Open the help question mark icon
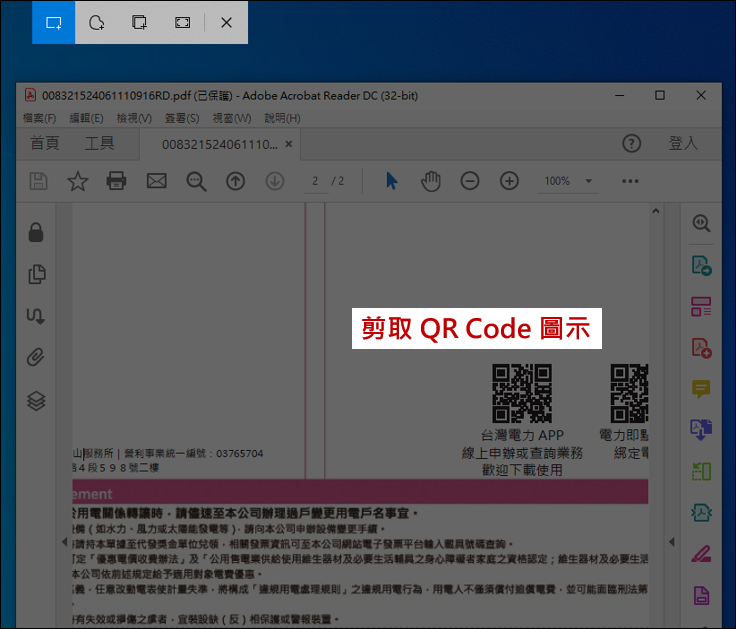 tap(631, 144)
